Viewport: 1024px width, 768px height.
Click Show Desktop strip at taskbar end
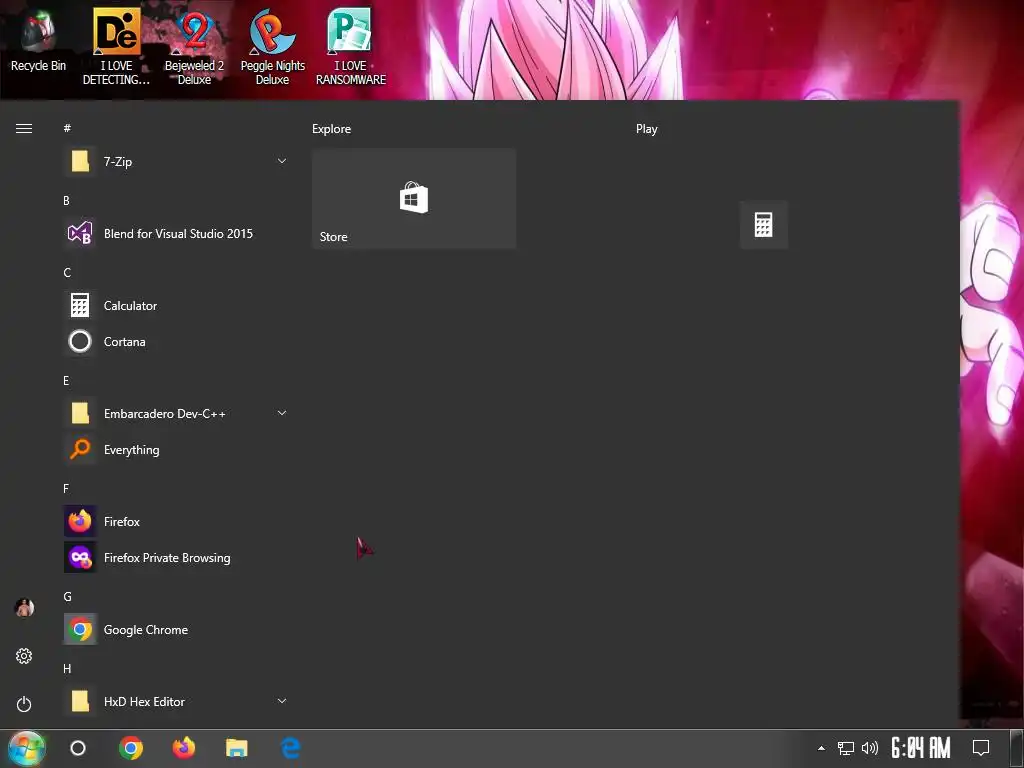point(1017,748)
